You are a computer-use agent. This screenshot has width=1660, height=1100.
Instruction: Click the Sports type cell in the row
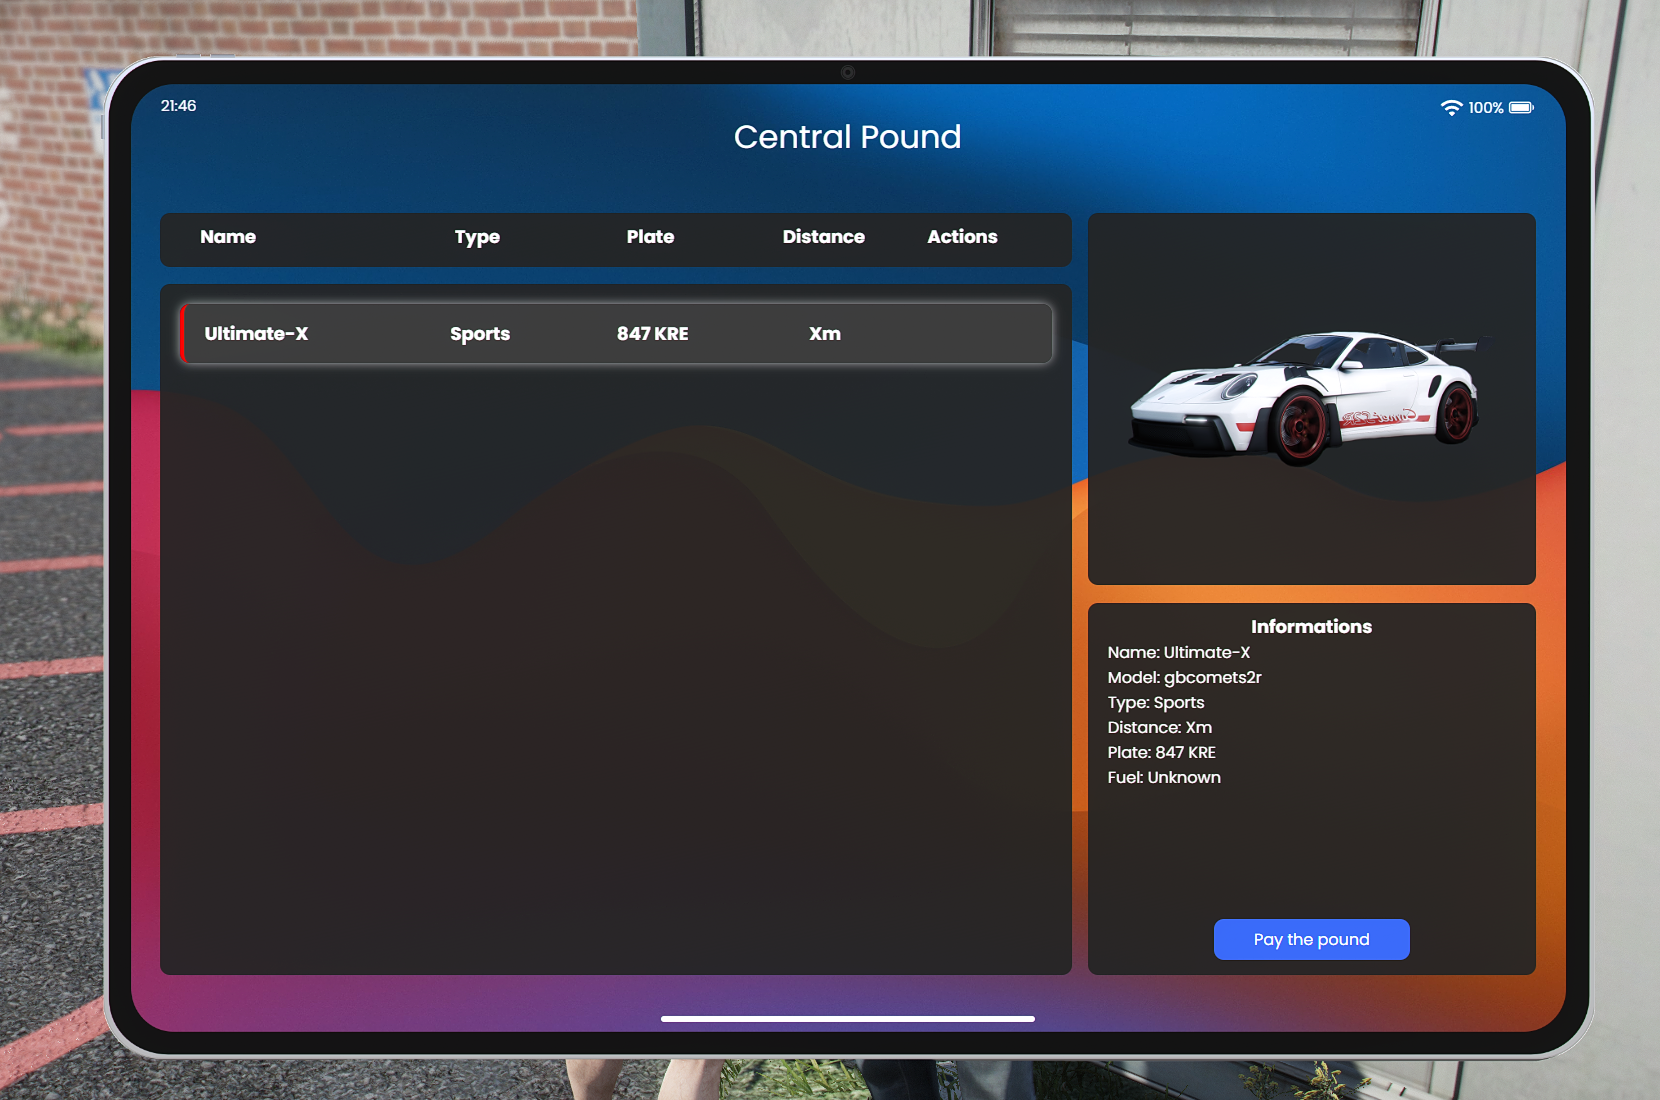[480, 334]
